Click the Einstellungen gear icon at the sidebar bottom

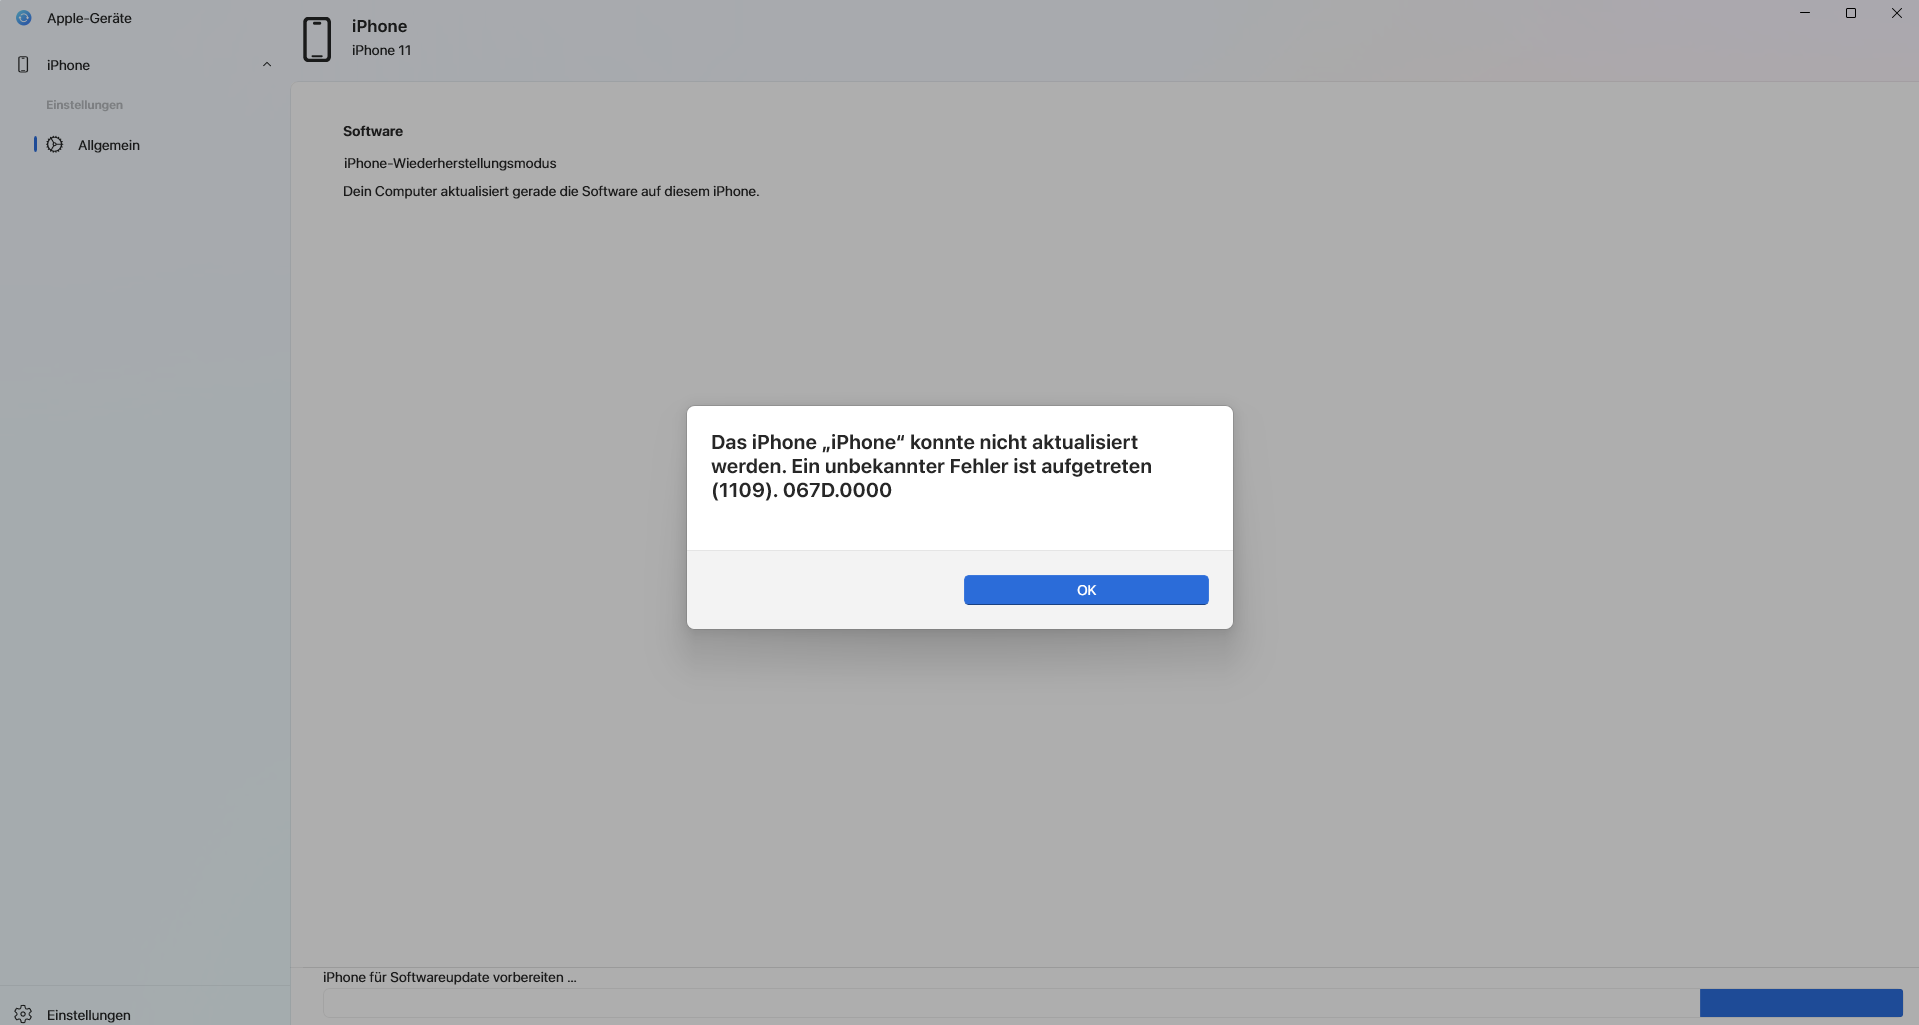(23, 1014)
